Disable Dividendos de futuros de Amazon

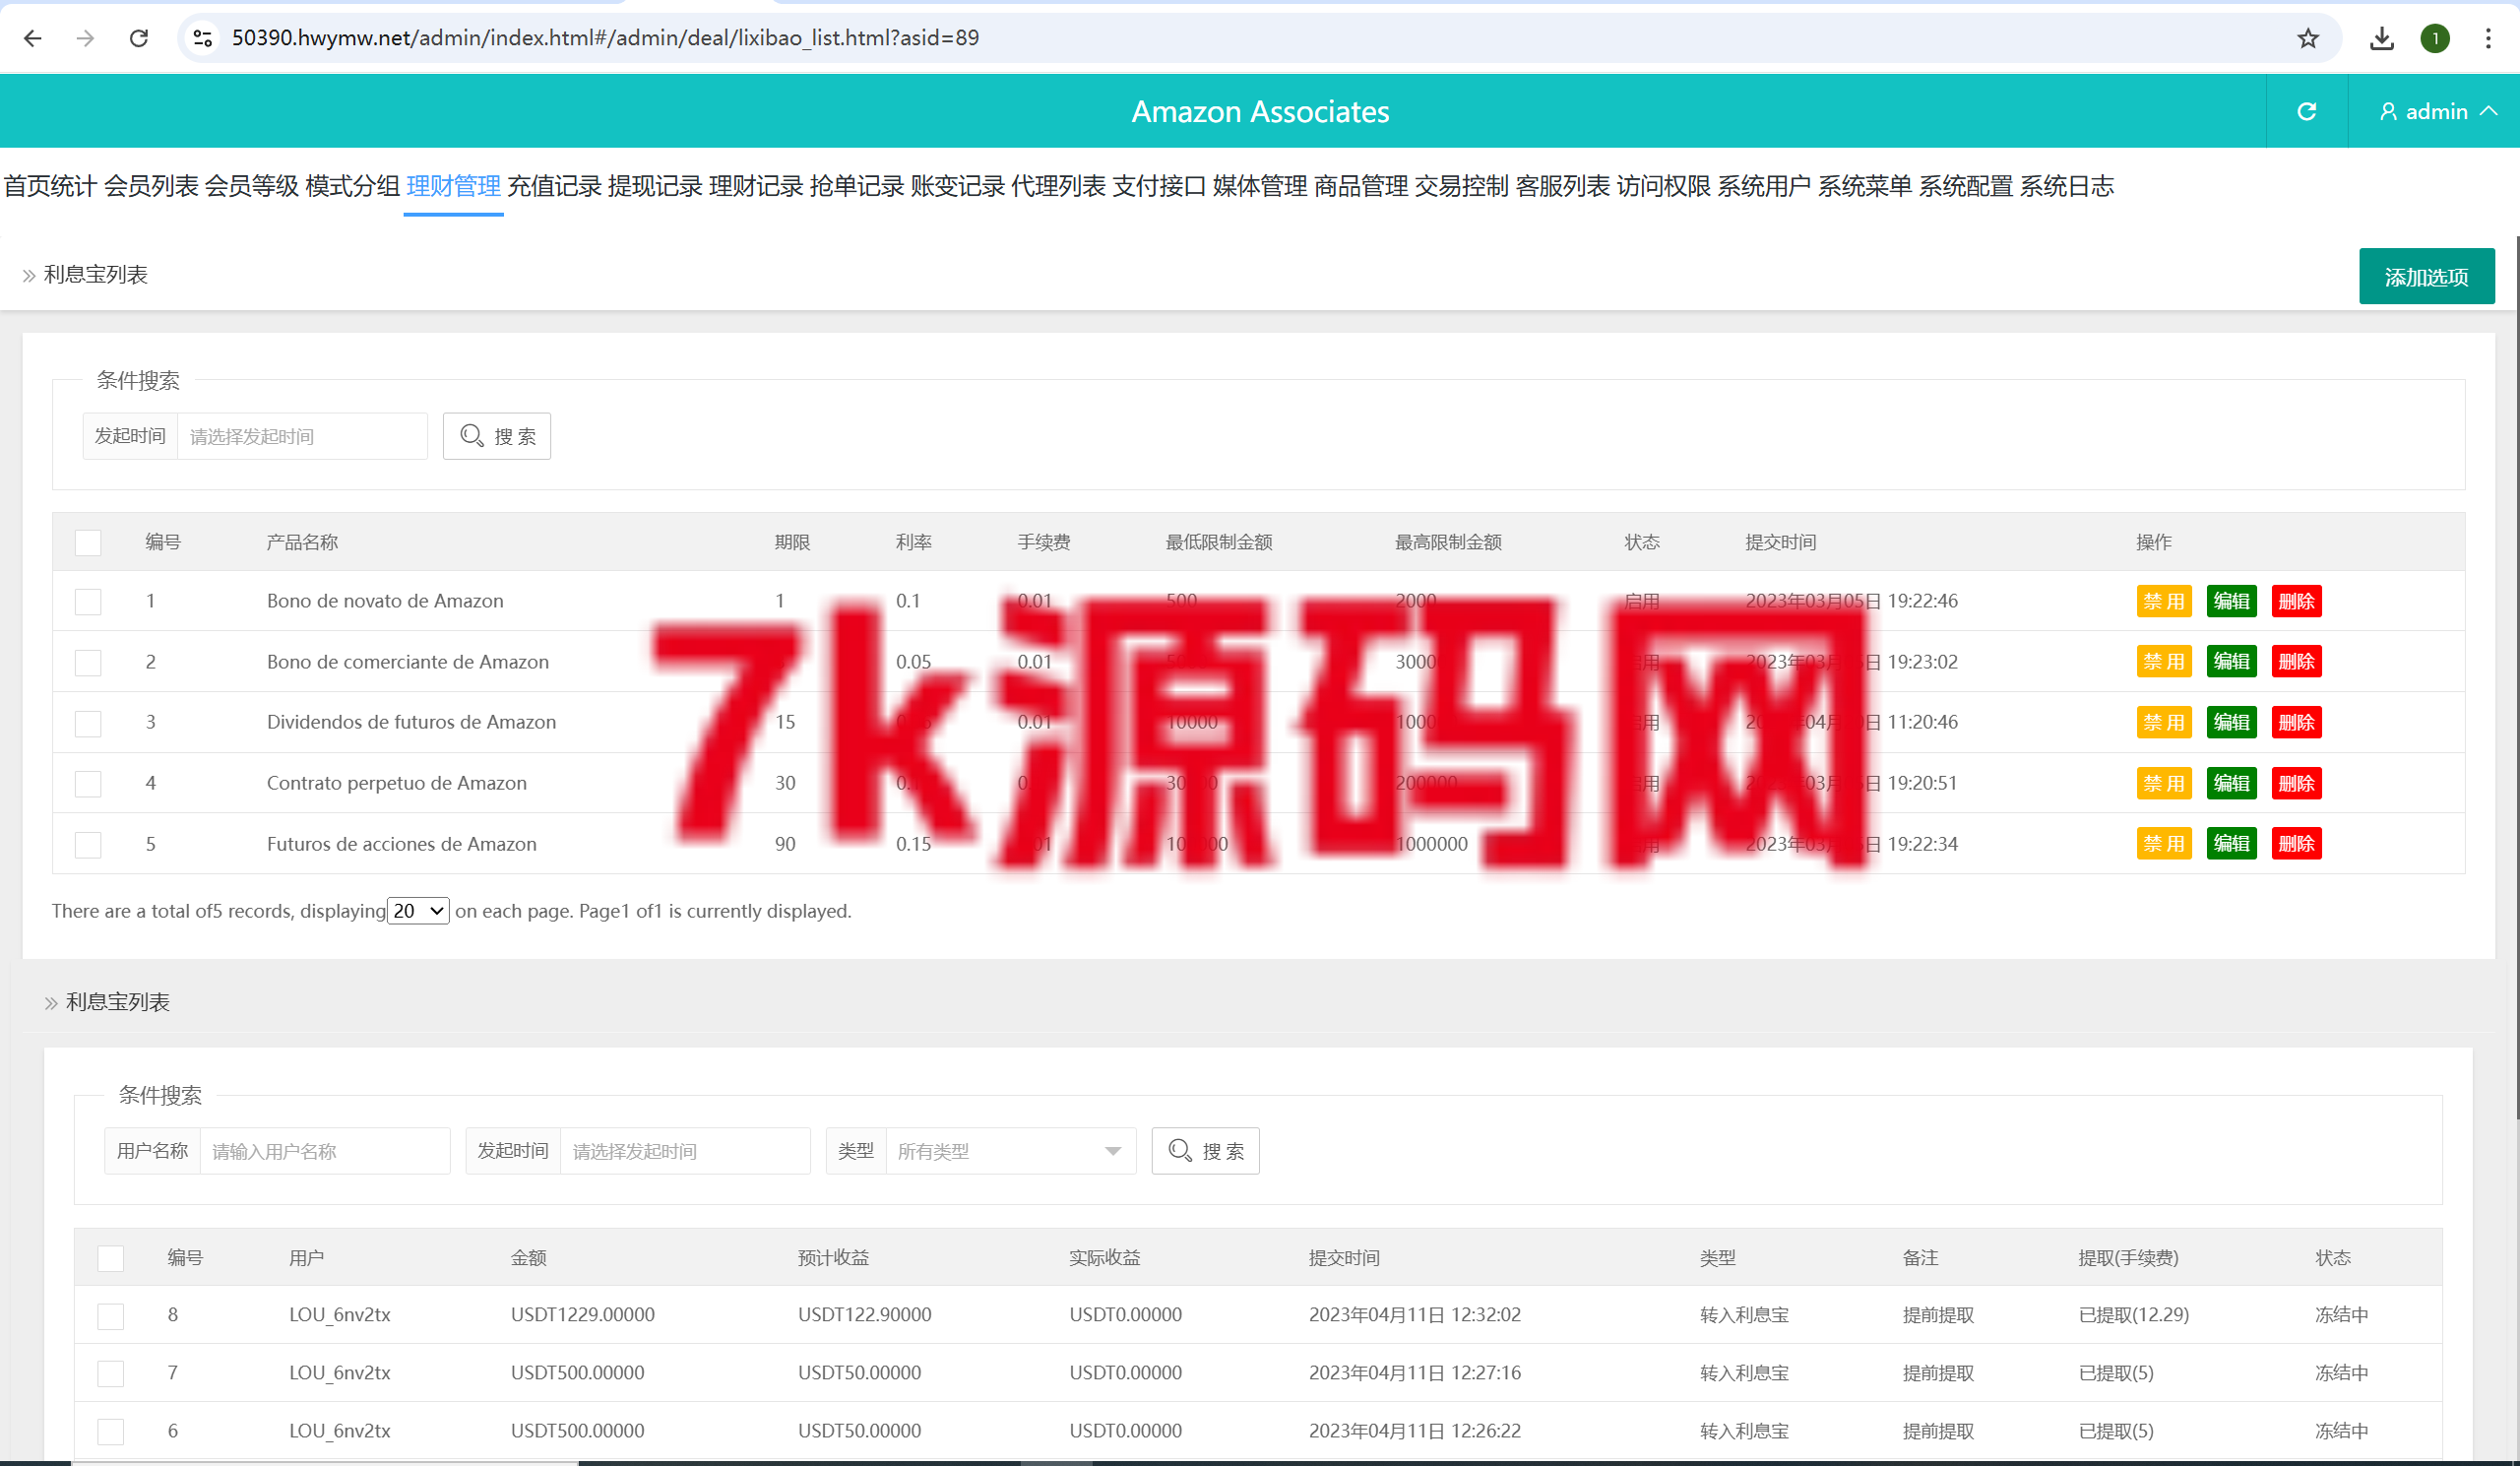click(x=2164, y=722)
